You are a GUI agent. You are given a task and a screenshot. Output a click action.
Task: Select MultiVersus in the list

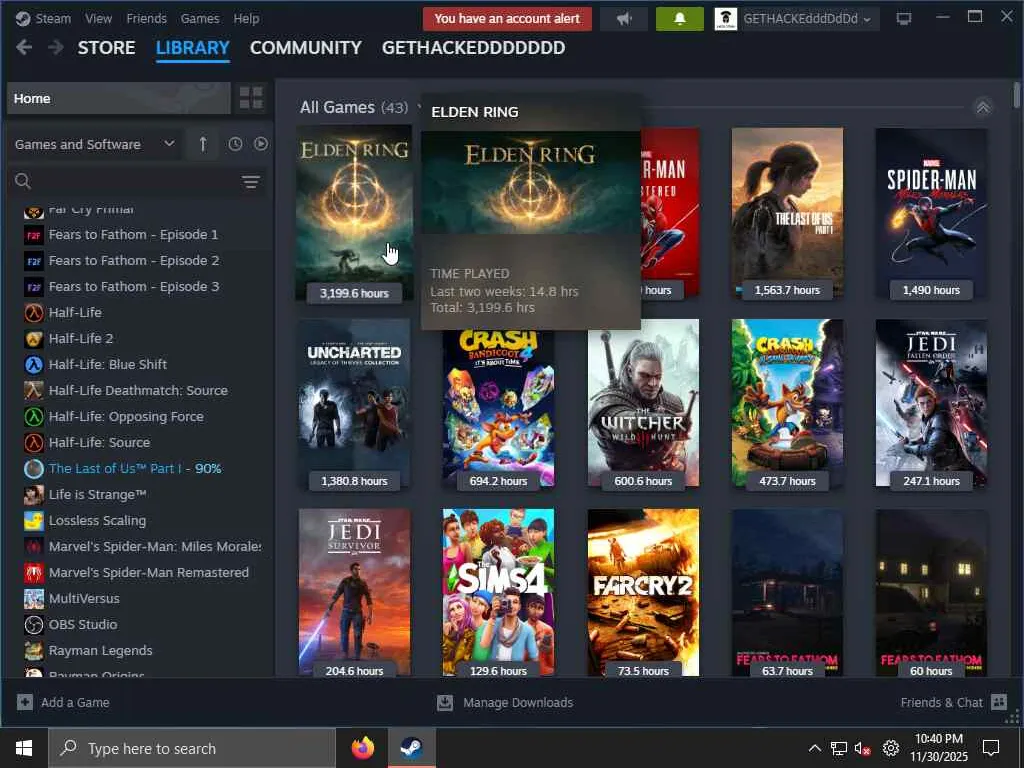84,598
